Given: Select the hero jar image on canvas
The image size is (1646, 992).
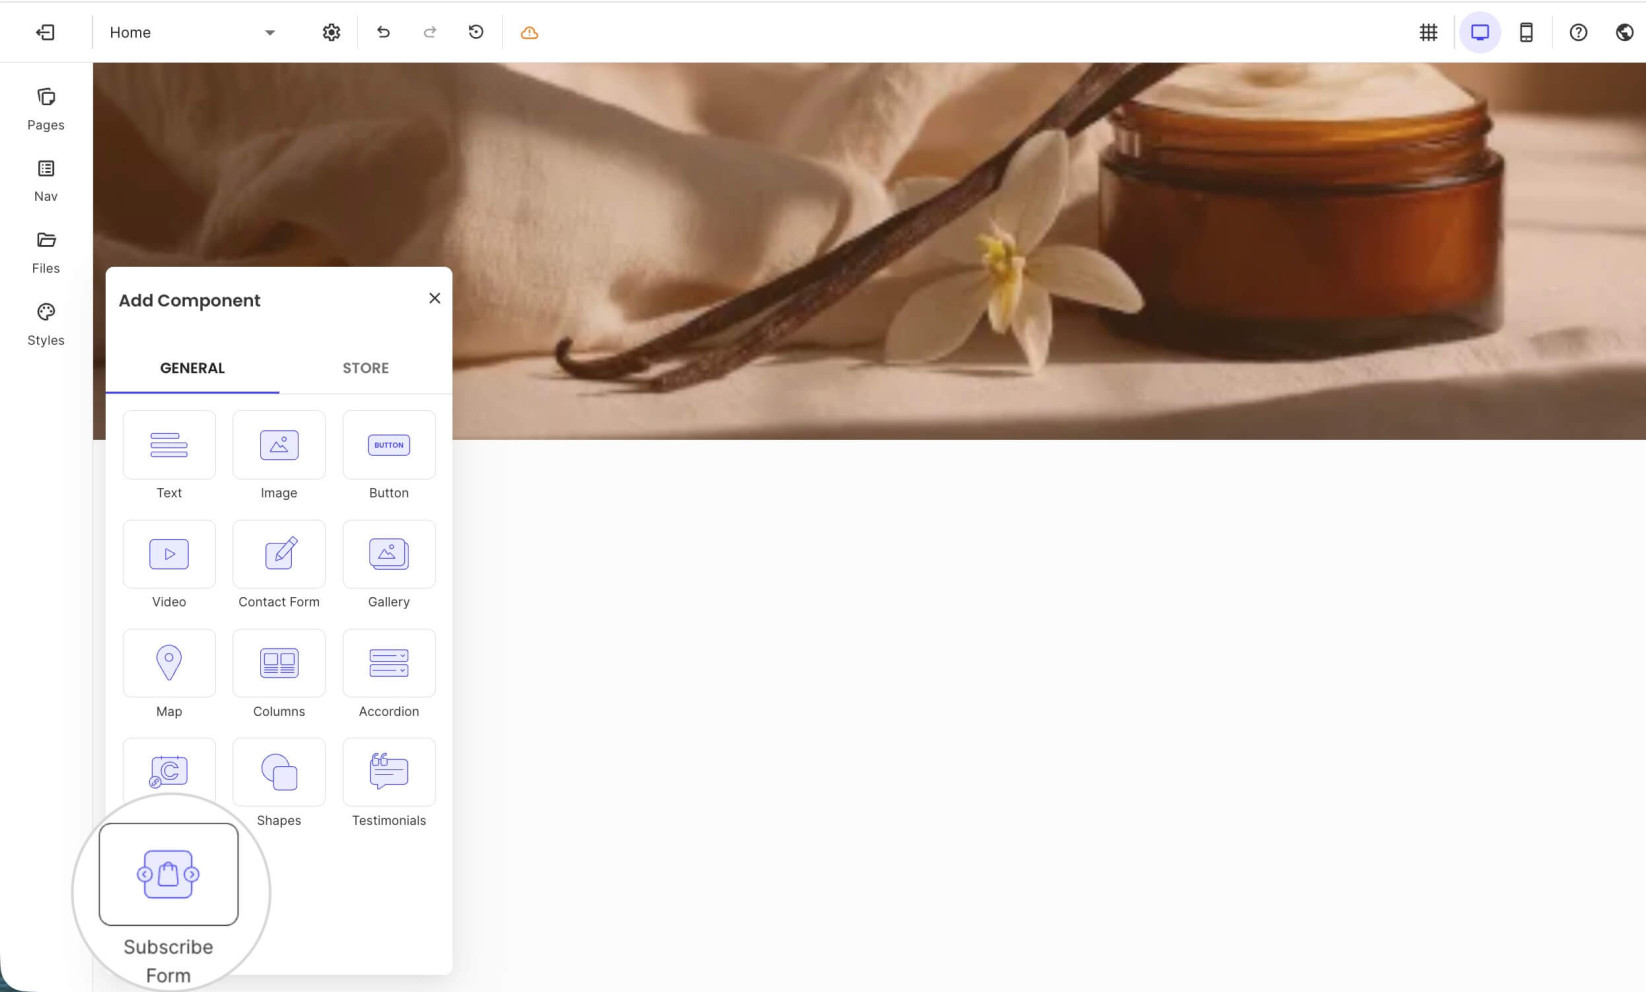Looking at the screenshot, I should click(869, 251).
